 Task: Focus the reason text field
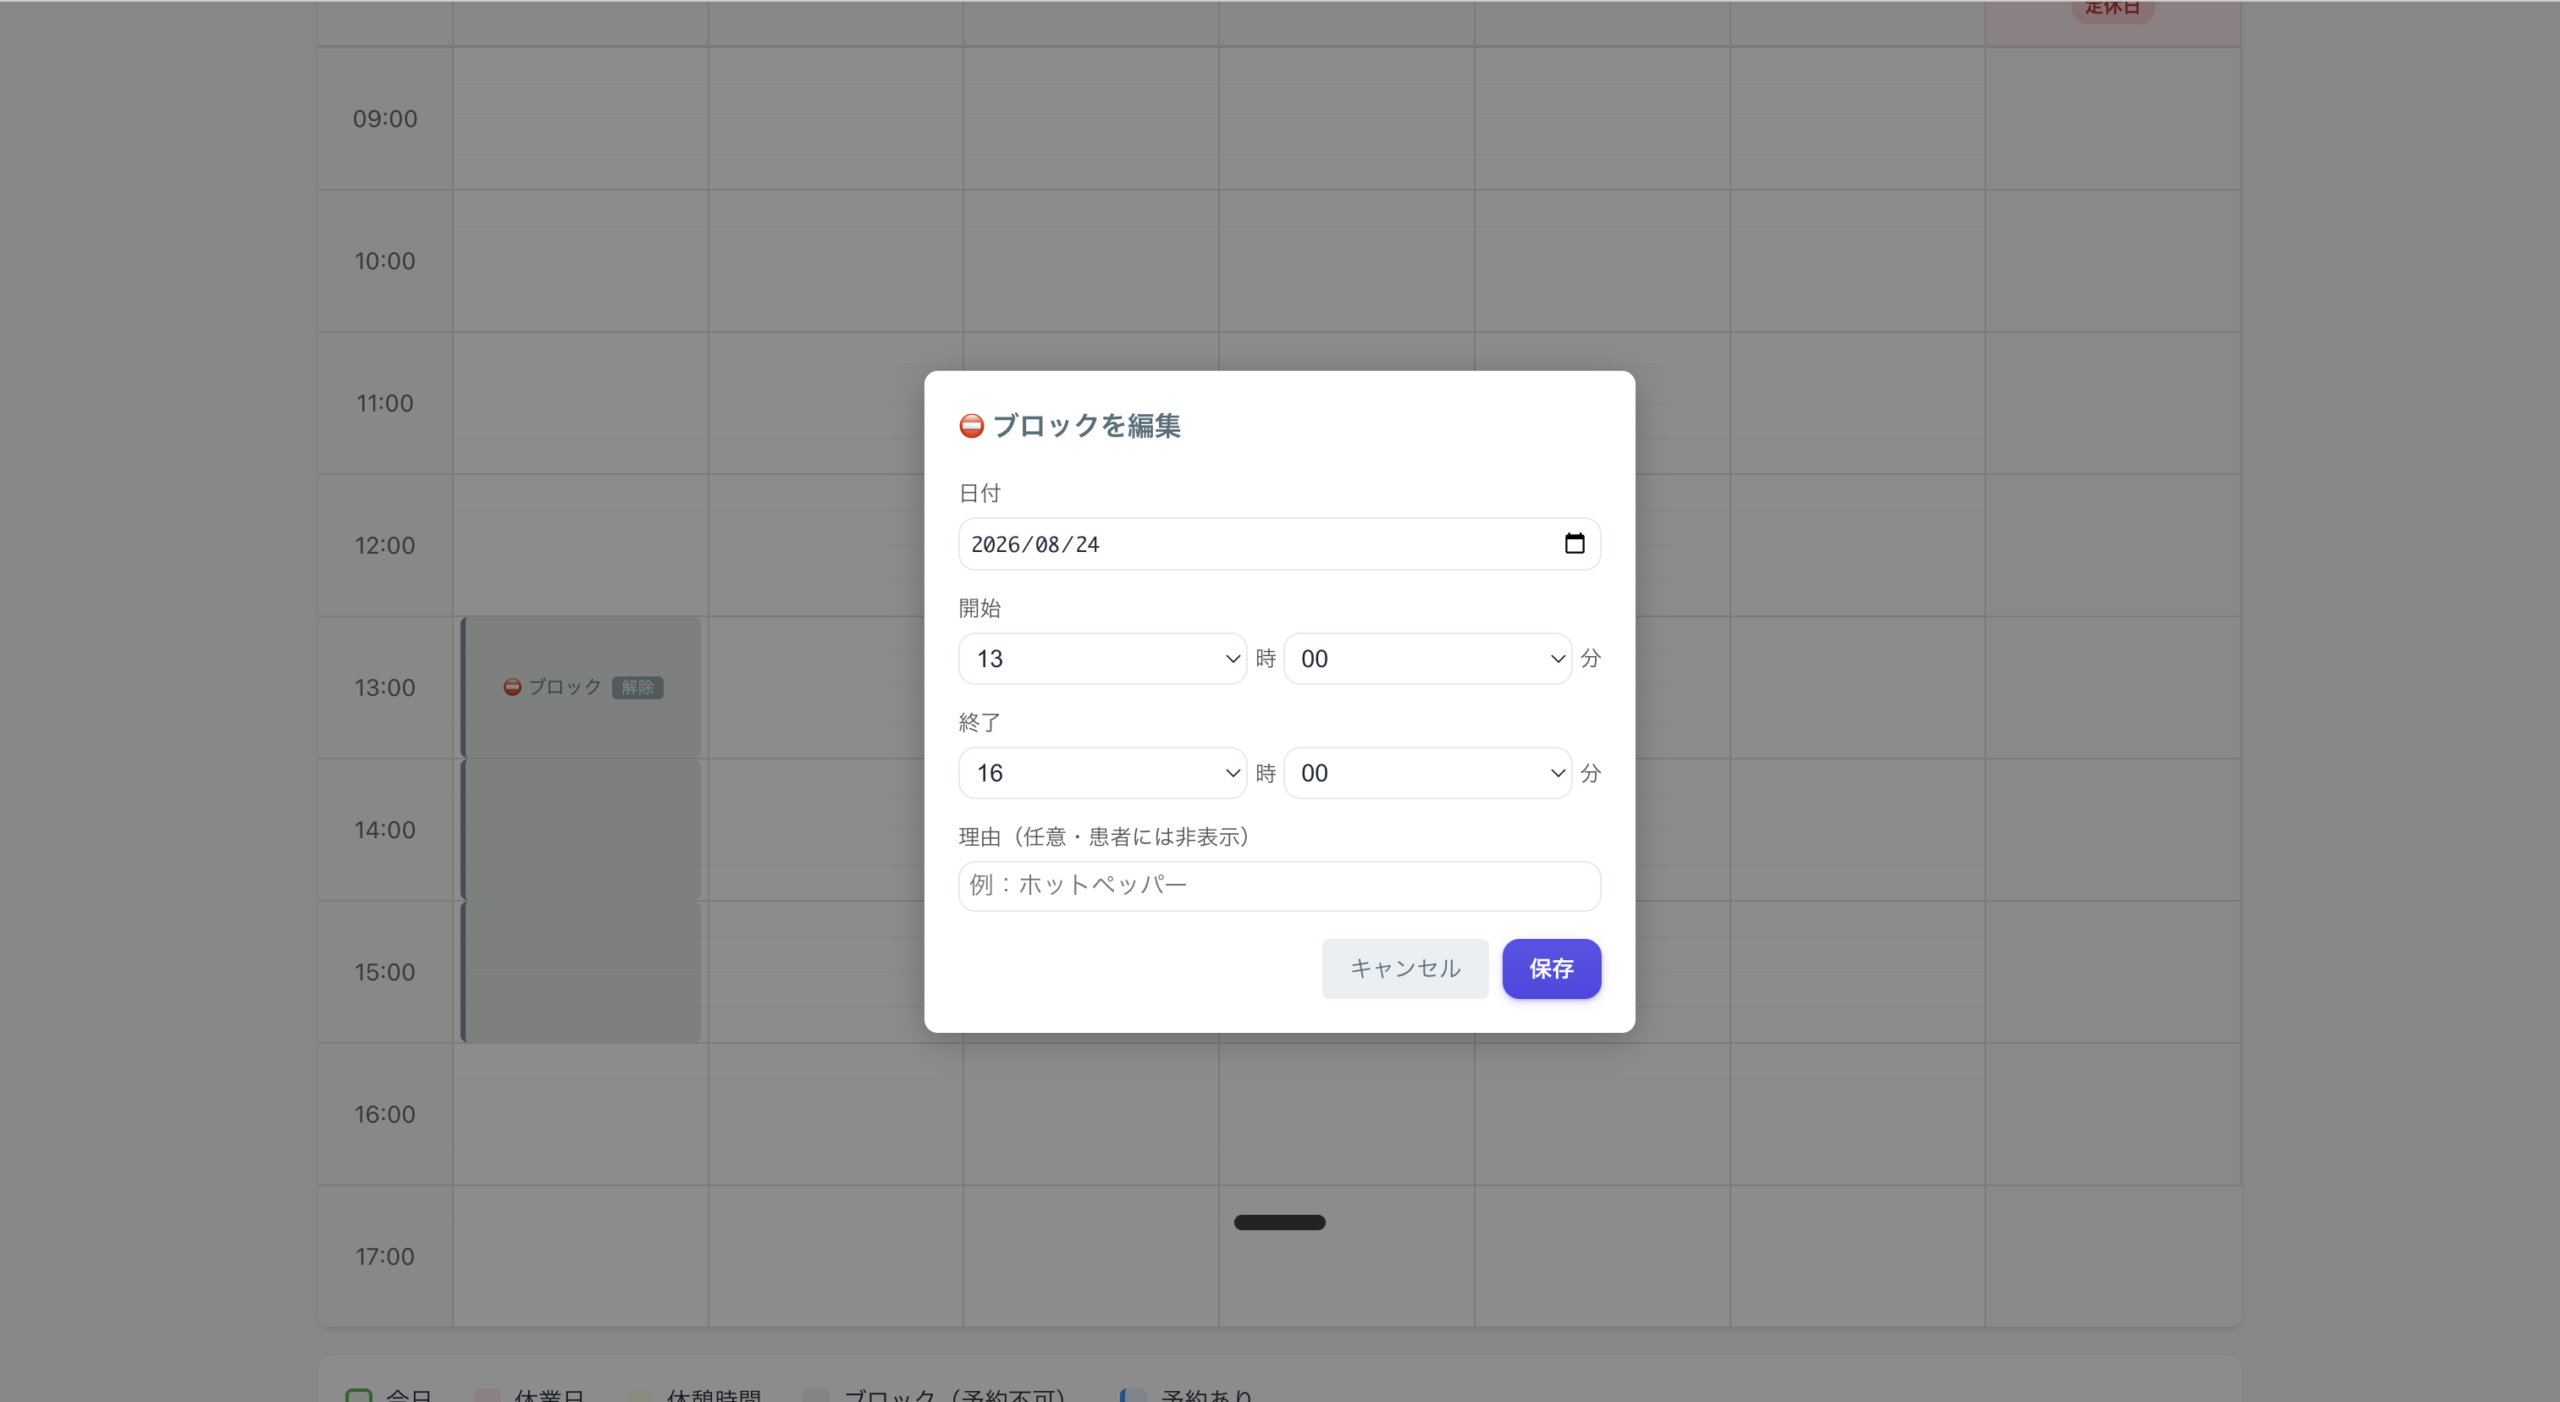coord(1279,886)
